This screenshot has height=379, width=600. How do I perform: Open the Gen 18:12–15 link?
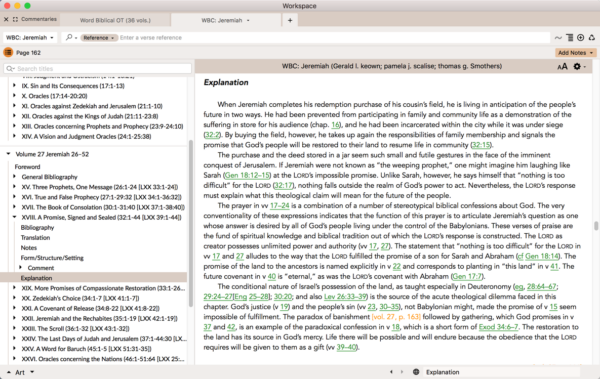(x=247, y=175)
